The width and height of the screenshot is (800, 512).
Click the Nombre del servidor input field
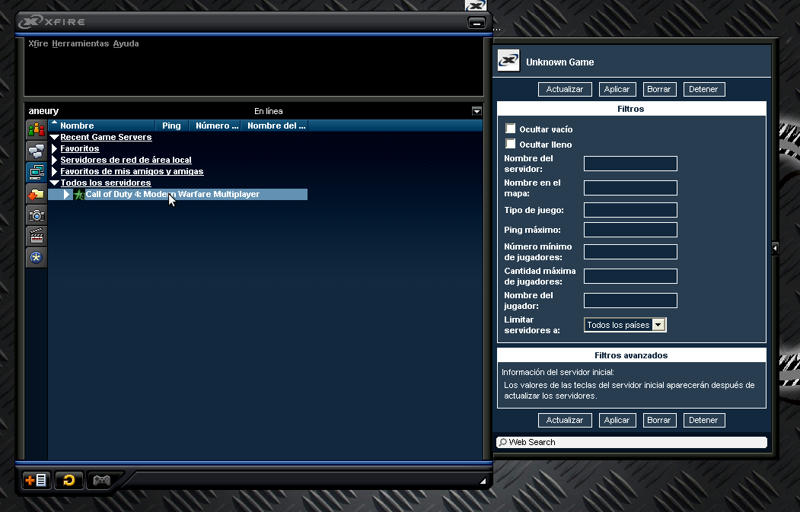pyautogui.click(x=631, y=164)
